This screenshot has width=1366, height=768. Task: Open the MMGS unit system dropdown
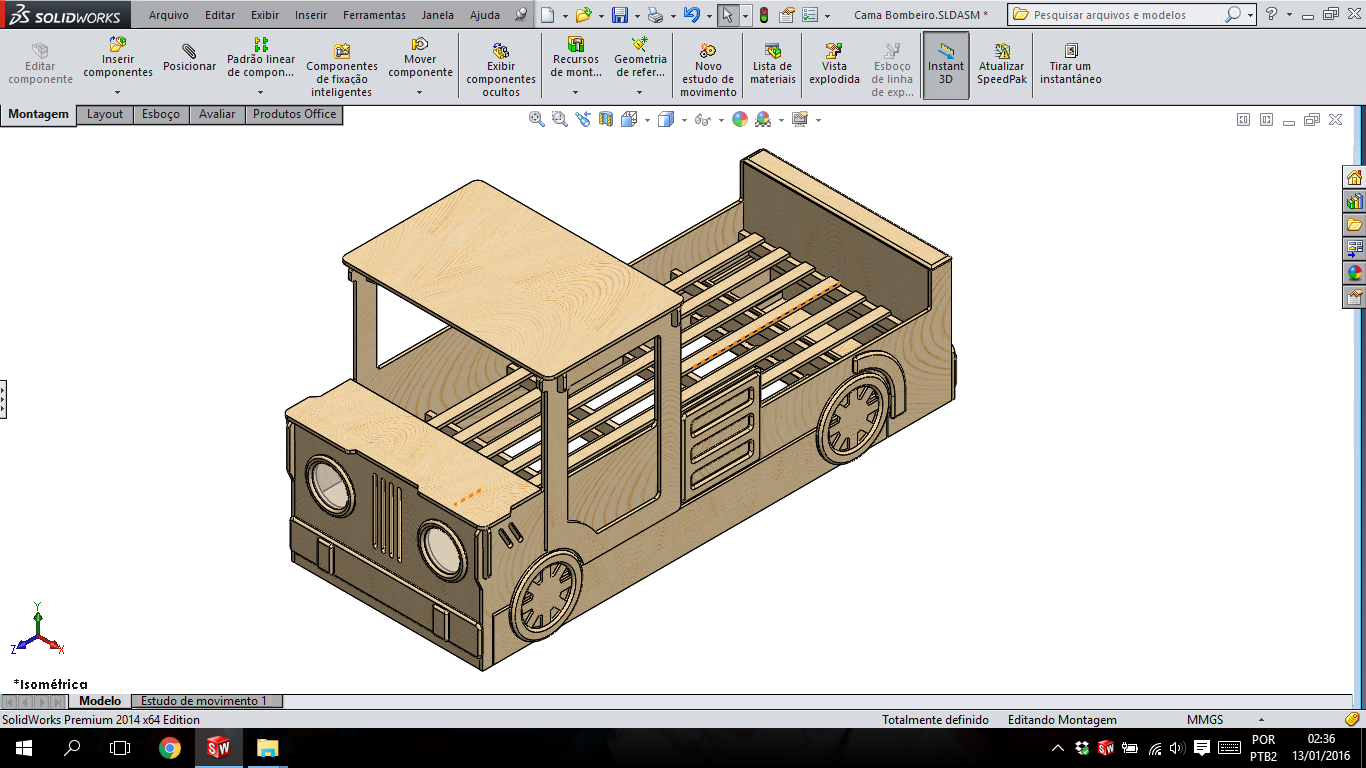[x=1260, y=720]
